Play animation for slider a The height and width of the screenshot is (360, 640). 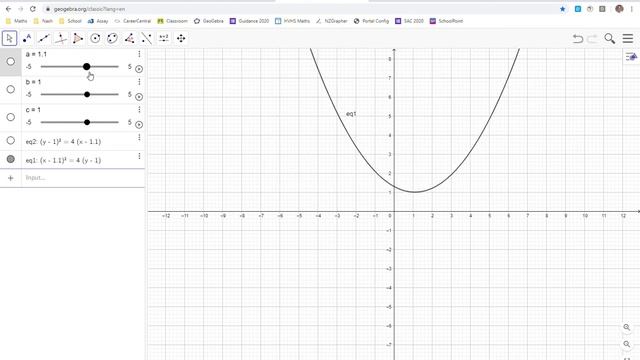139,69
